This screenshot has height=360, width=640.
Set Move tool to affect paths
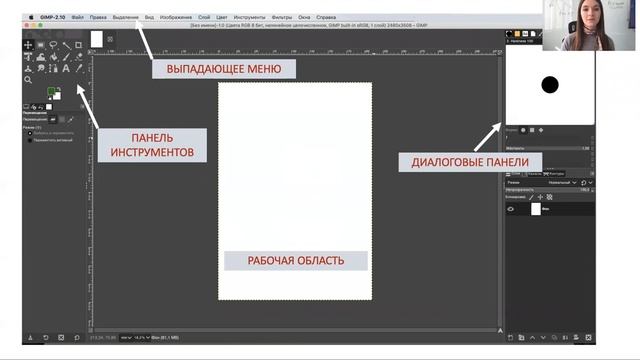click(71, 120)
